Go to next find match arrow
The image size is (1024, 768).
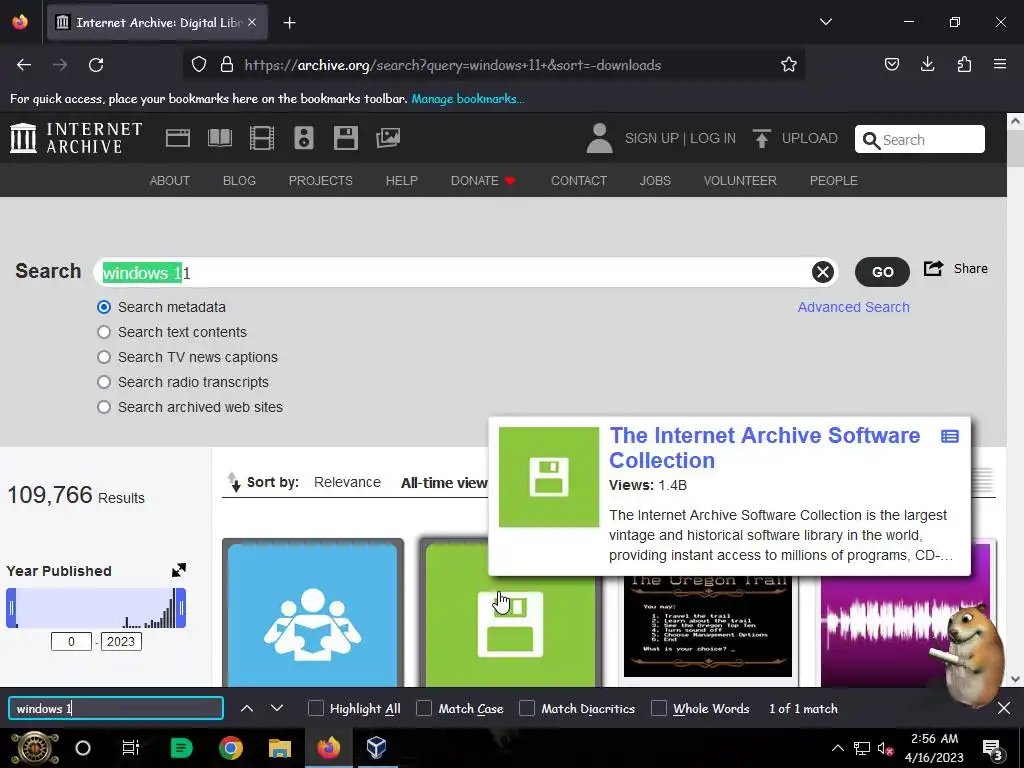pos(277,709)
